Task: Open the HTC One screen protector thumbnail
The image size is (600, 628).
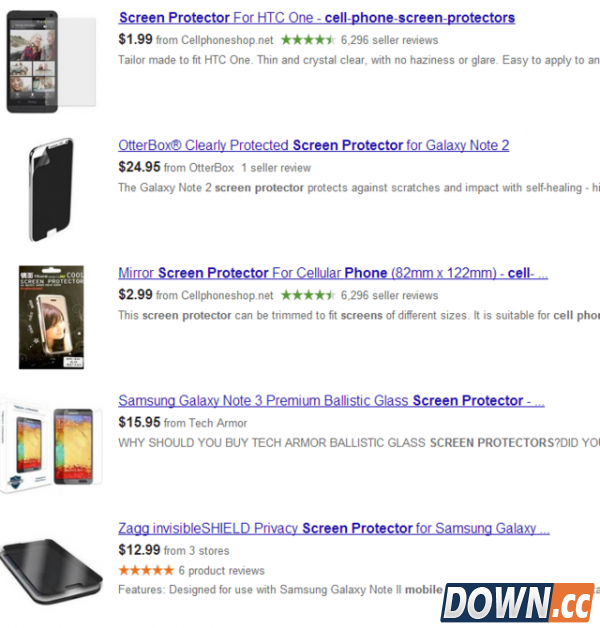Action: click(x=51, y=61)
